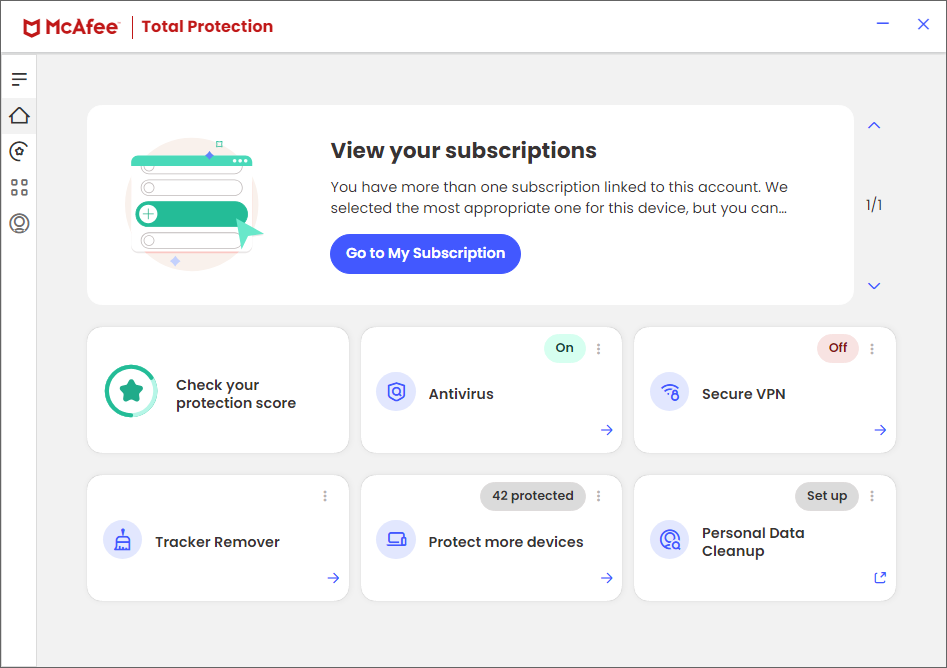Click the Antivirus On status badge

click(564, 348)
